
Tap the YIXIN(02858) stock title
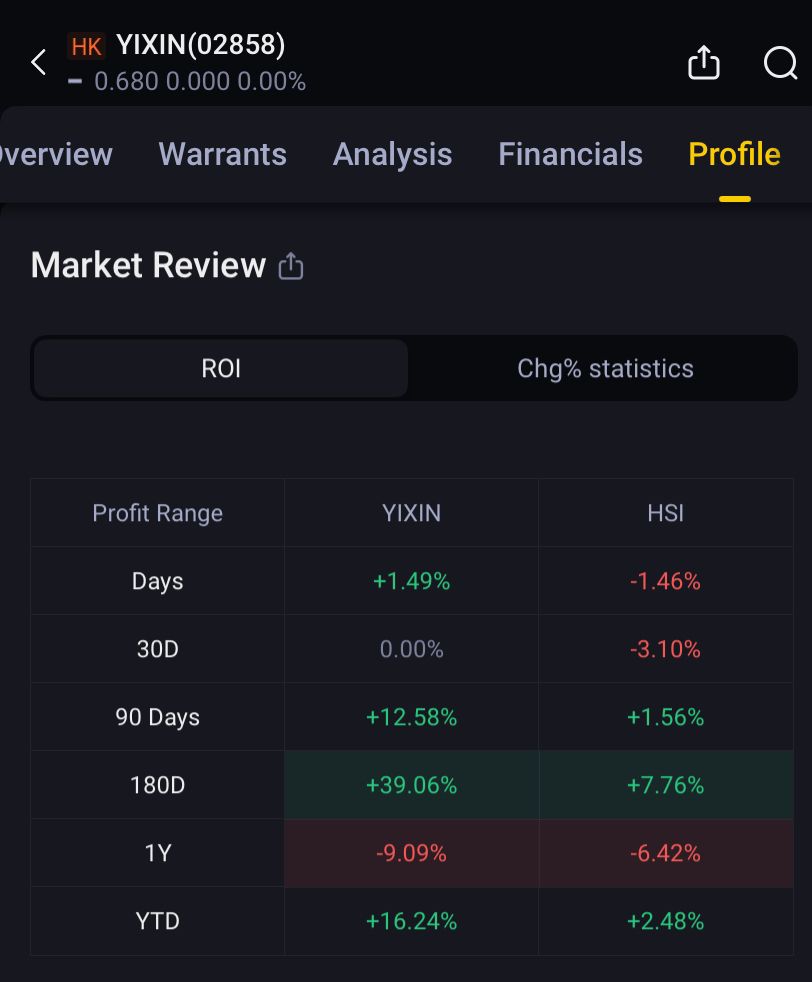(x=201, y=45)
